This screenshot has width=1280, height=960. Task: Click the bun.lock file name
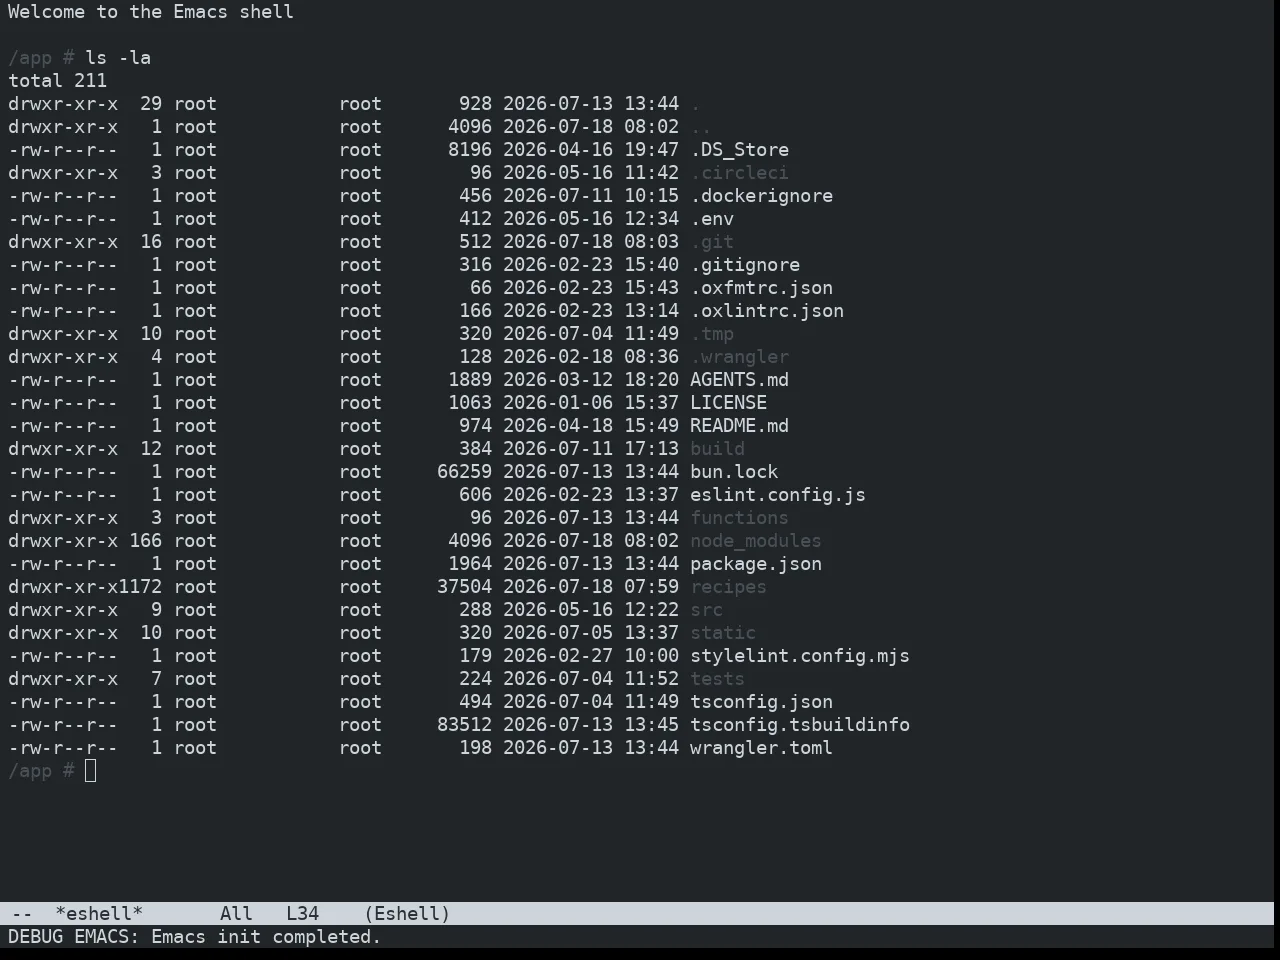click(x=734, y=472)
